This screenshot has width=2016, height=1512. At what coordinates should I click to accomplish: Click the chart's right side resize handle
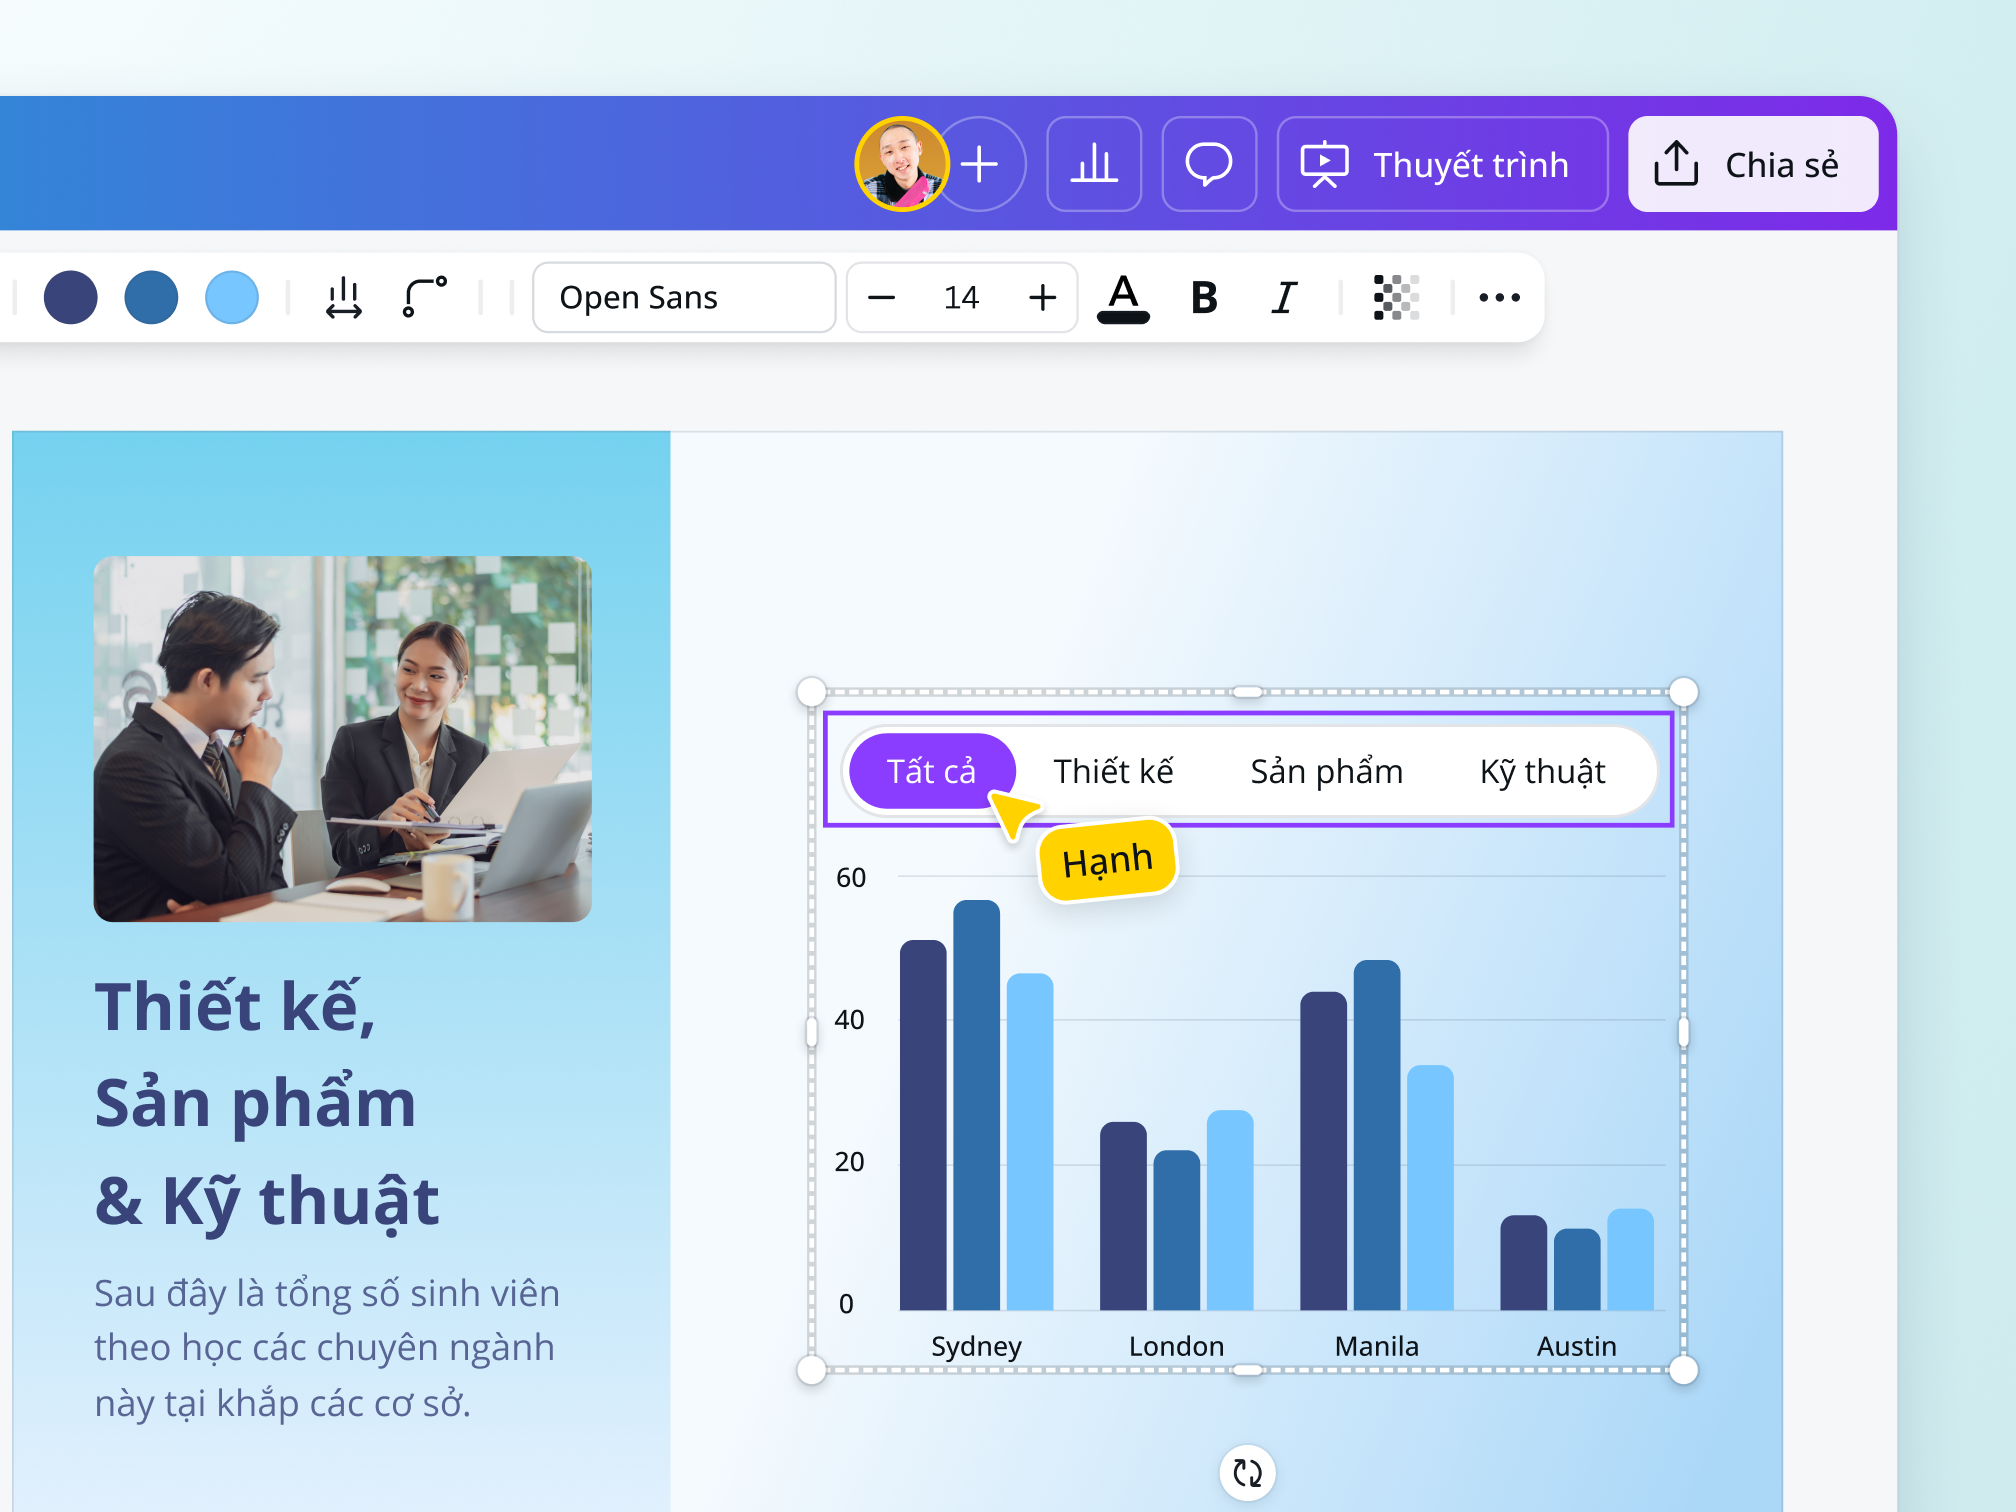[x=1683, y=1031]
